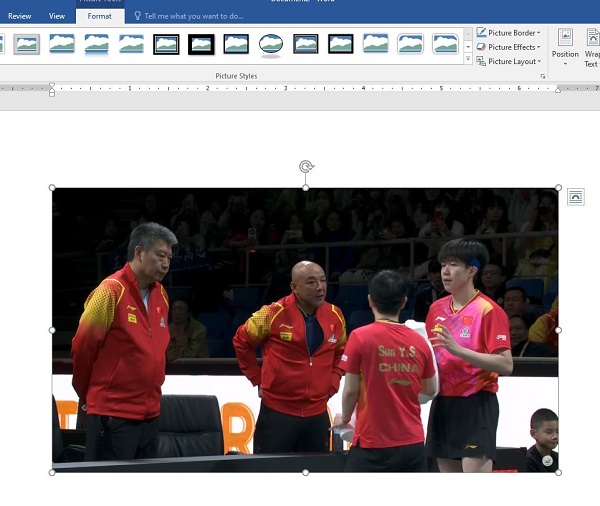Screen dimensions: 600x506
Task: Click the right indent marker on ruler
Action: point(558,90)
